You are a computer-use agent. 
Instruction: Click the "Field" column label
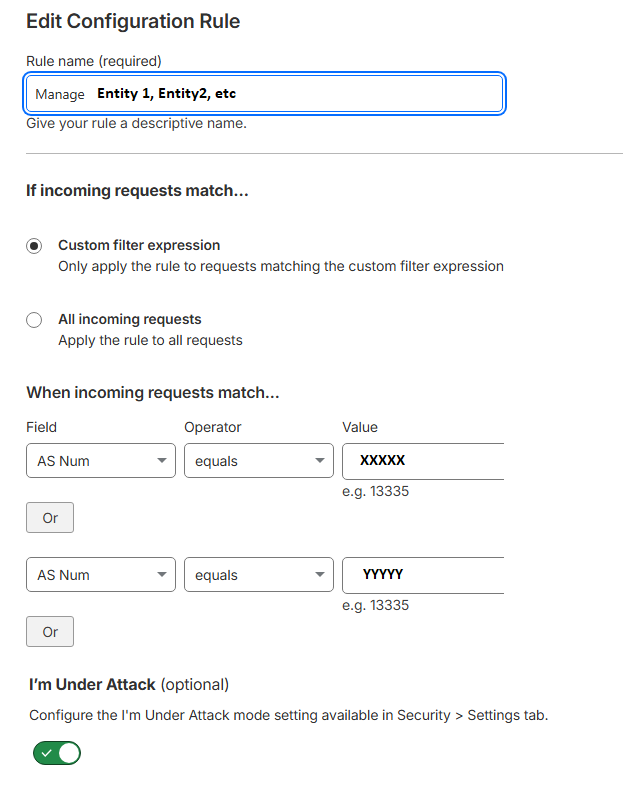[x=42, y=427]
